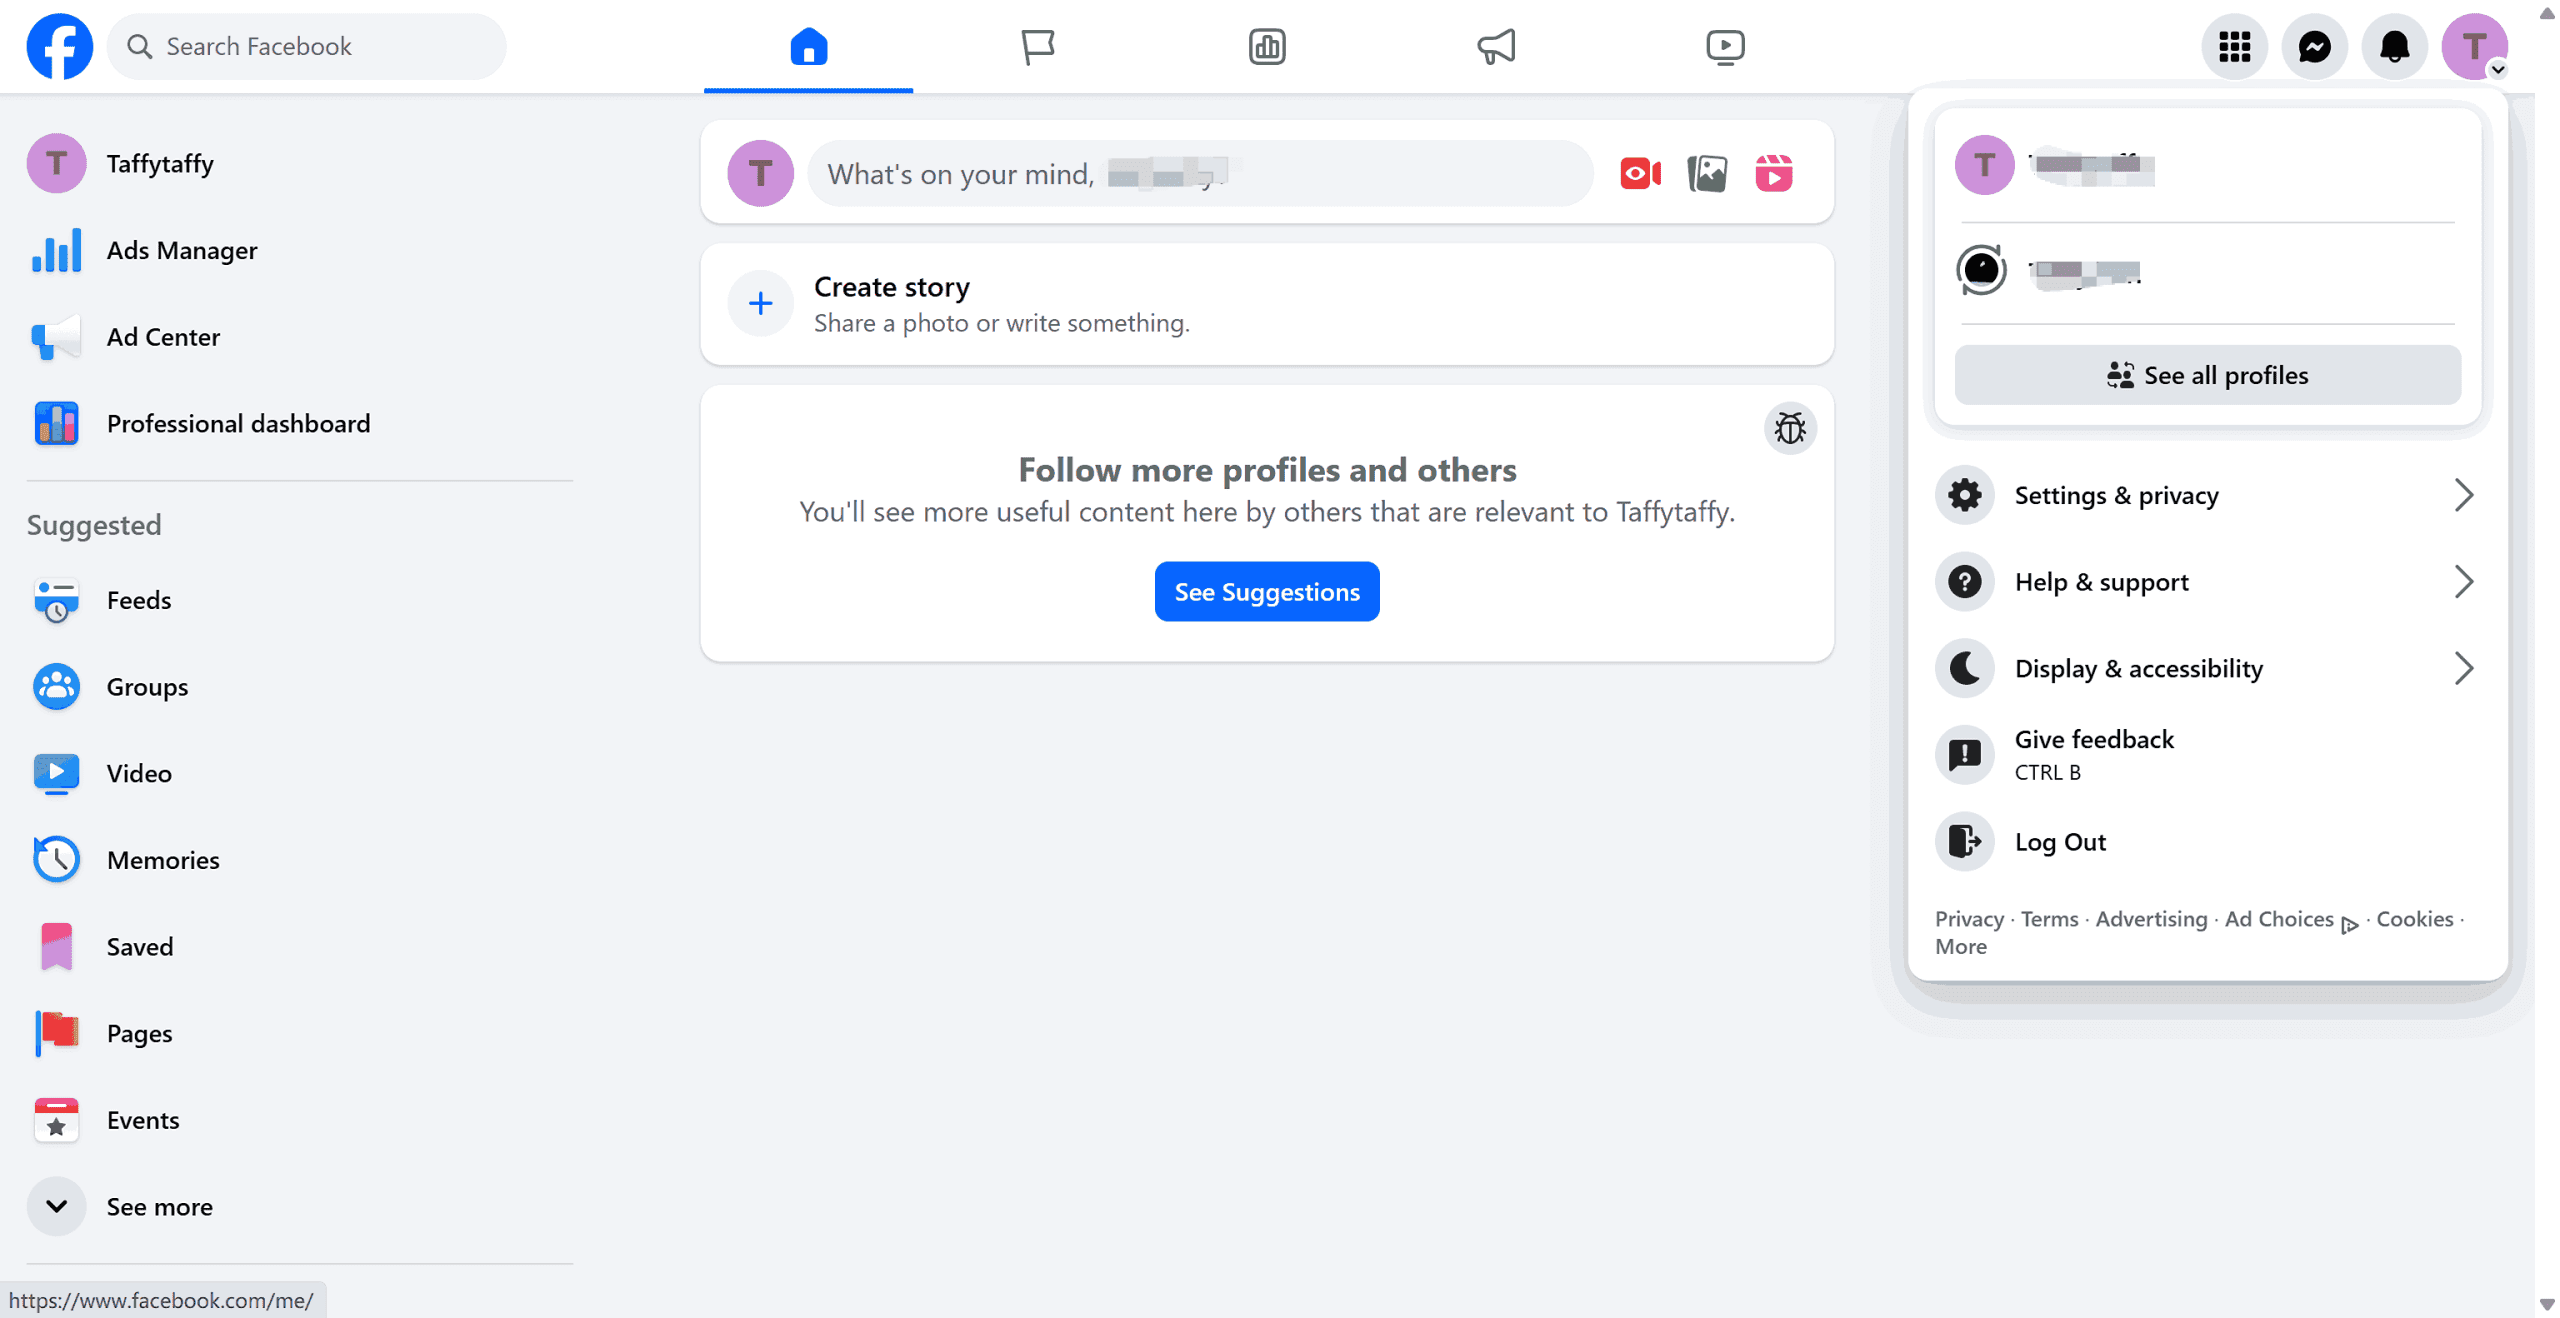Switch to the Pages flag tab
2560x1318 pixels.
(x=1038, y=47)
